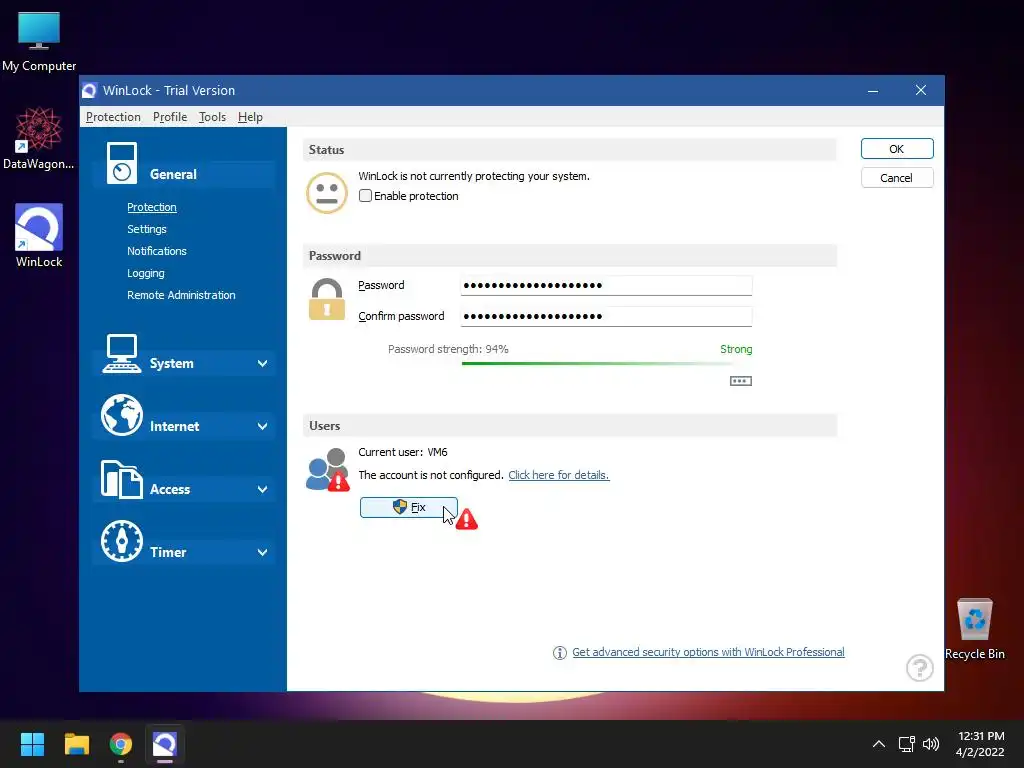Select the WinLock desktop shortcut
Viewport: 1024px width, 768px height.
tap(39, 236)
